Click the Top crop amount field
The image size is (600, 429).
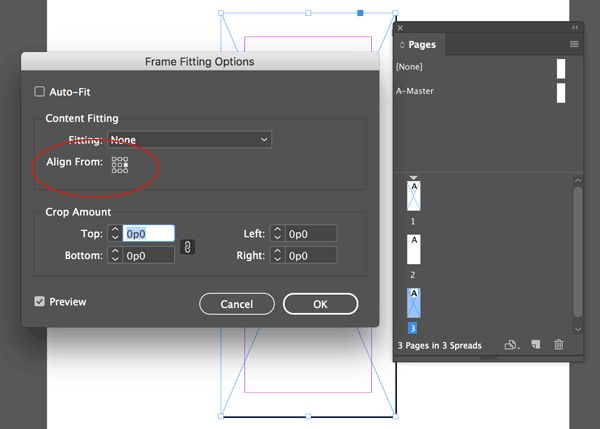coord(148,233)
